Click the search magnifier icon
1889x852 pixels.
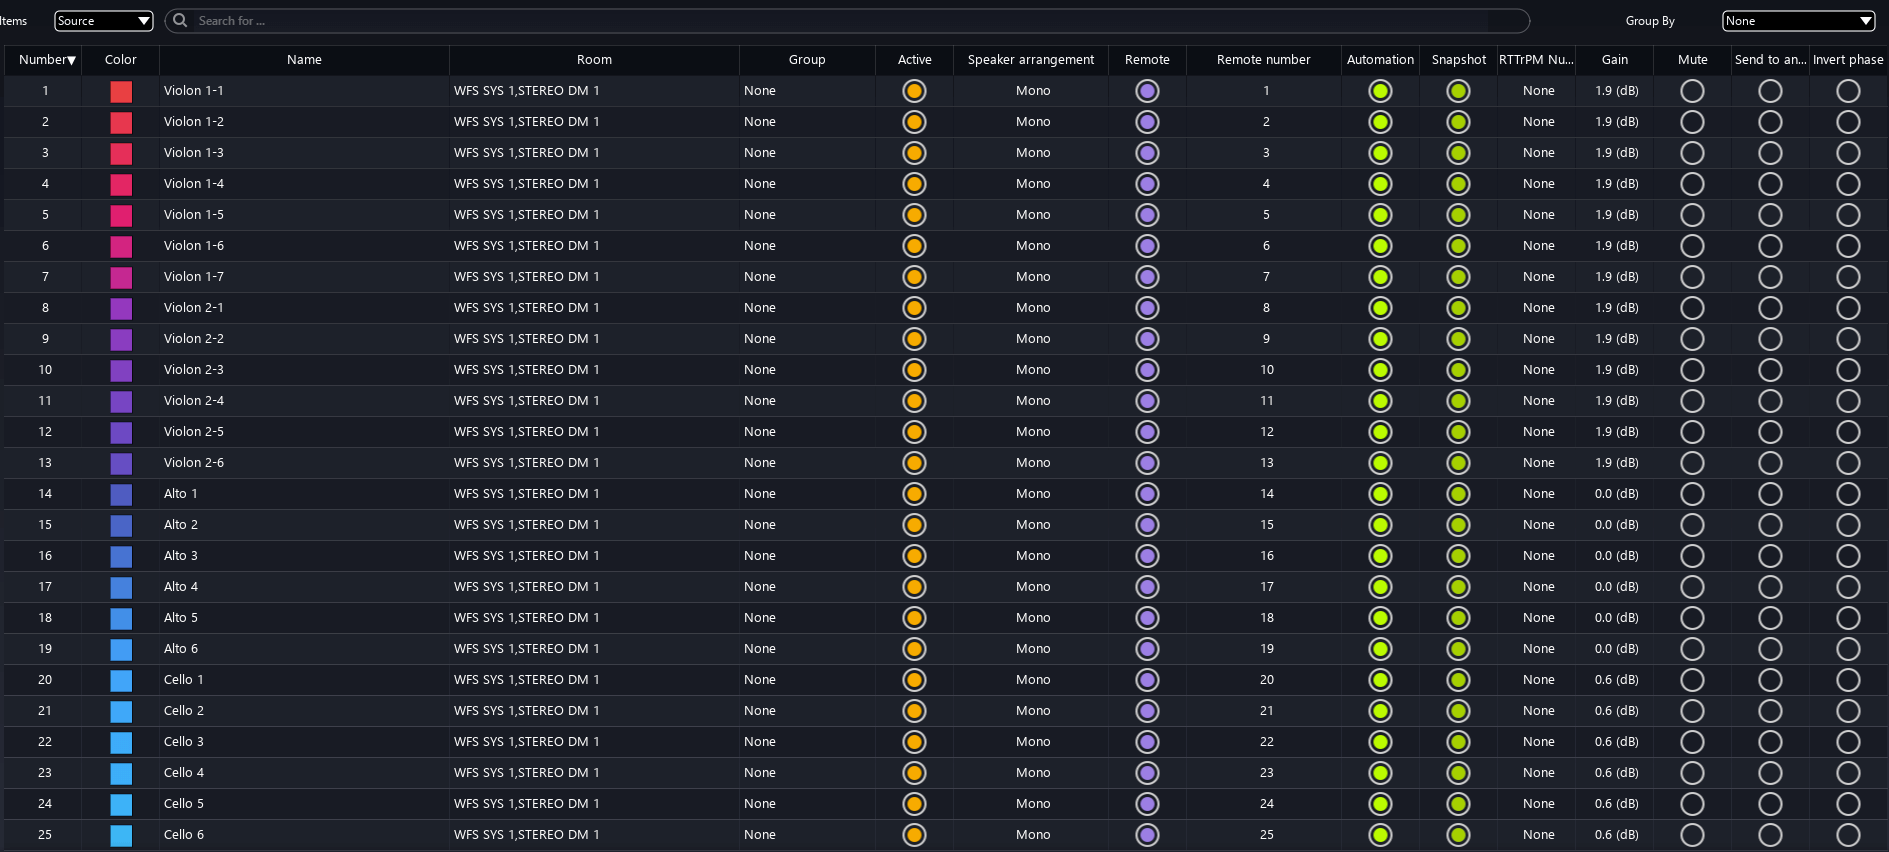coord(180,21)
